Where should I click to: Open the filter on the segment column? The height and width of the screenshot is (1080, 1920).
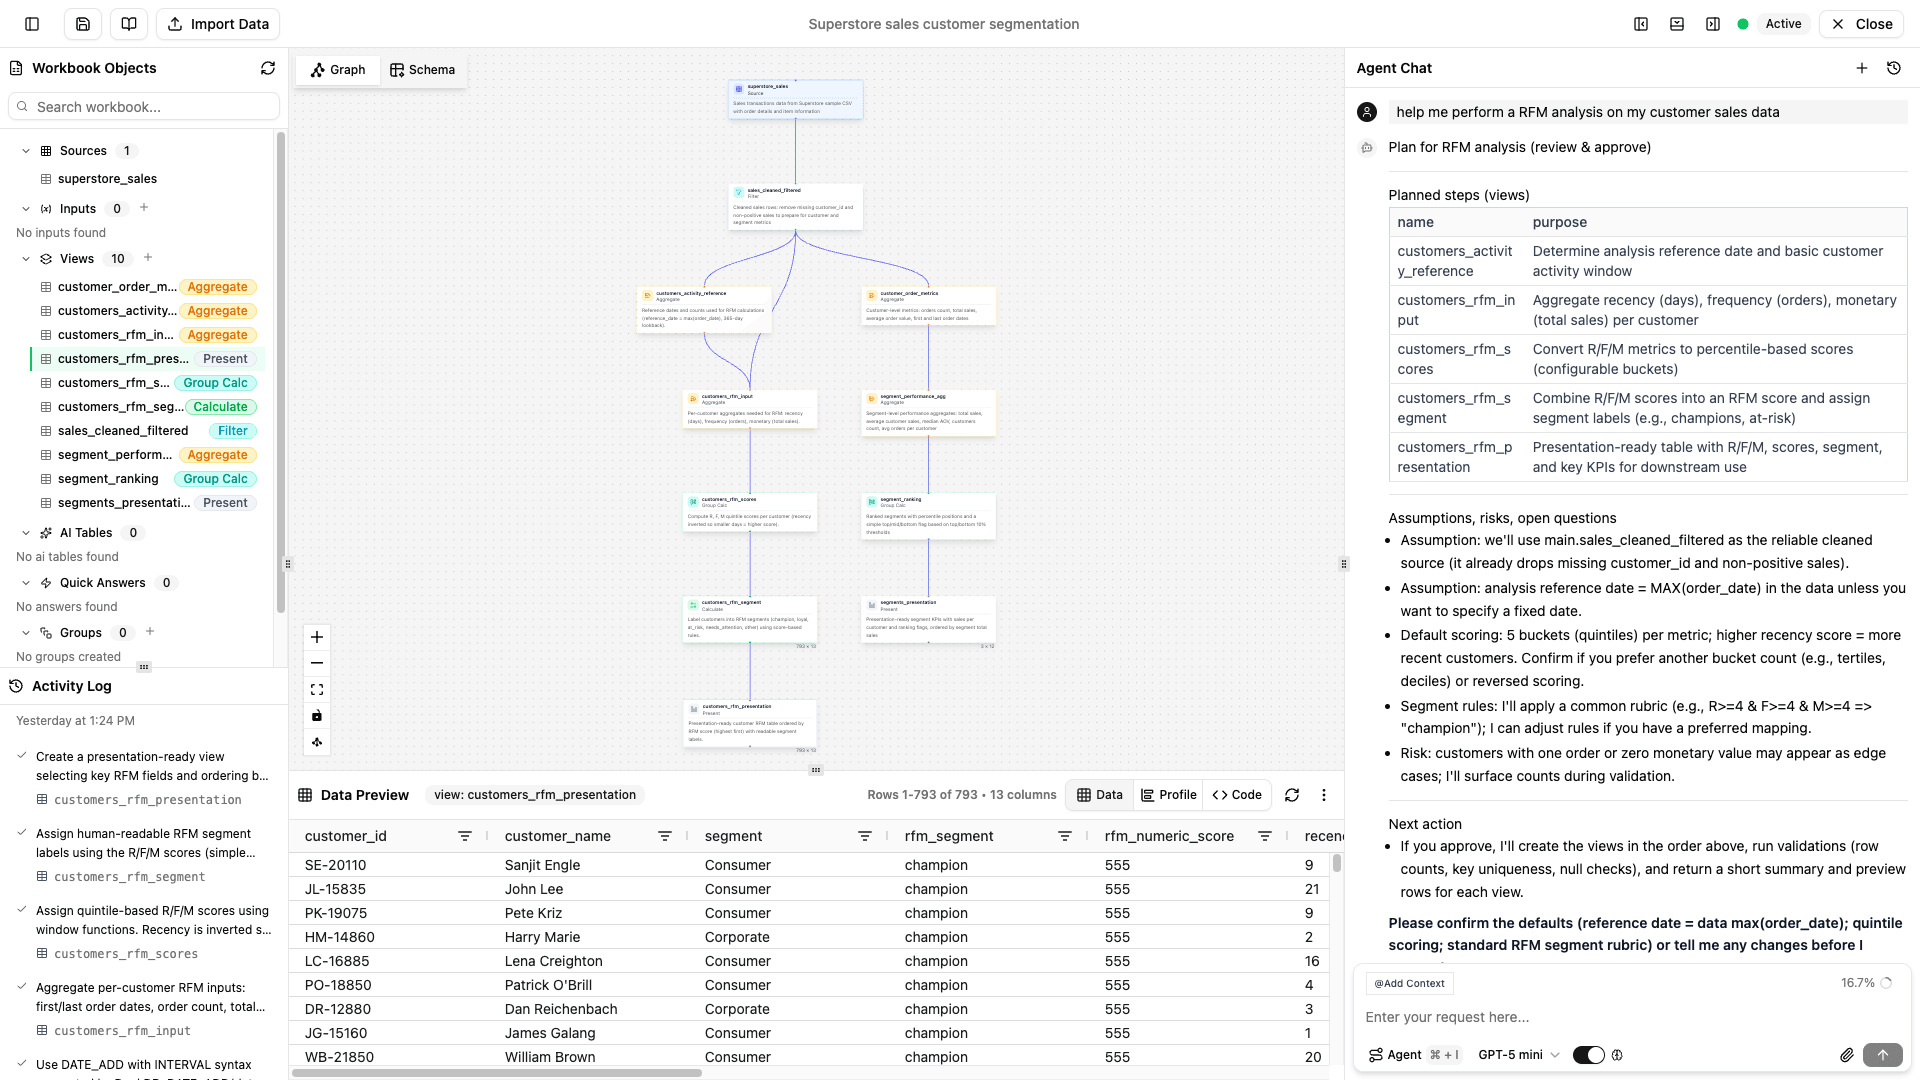[865, 836]
